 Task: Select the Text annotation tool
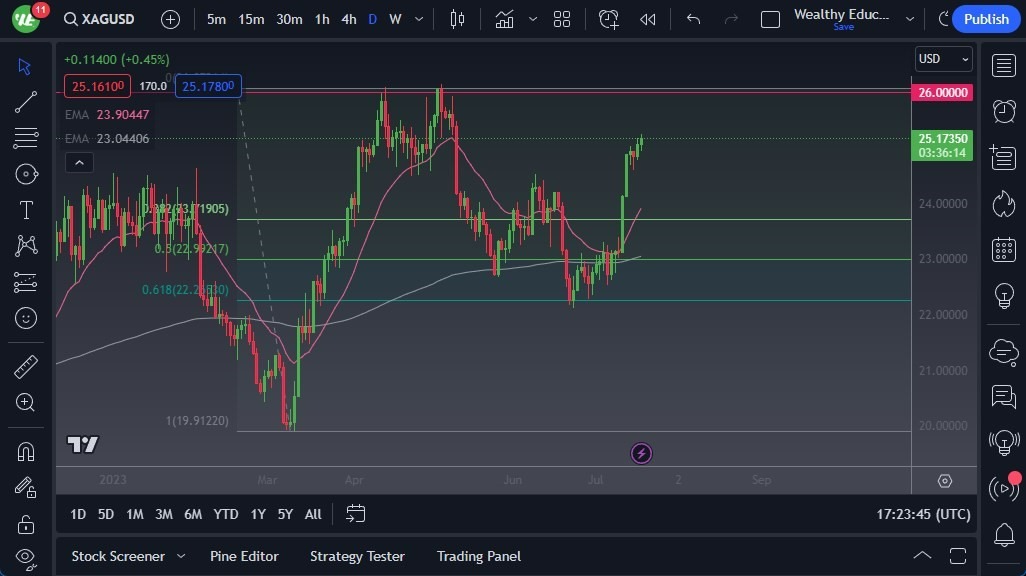(x=26, y=210)
